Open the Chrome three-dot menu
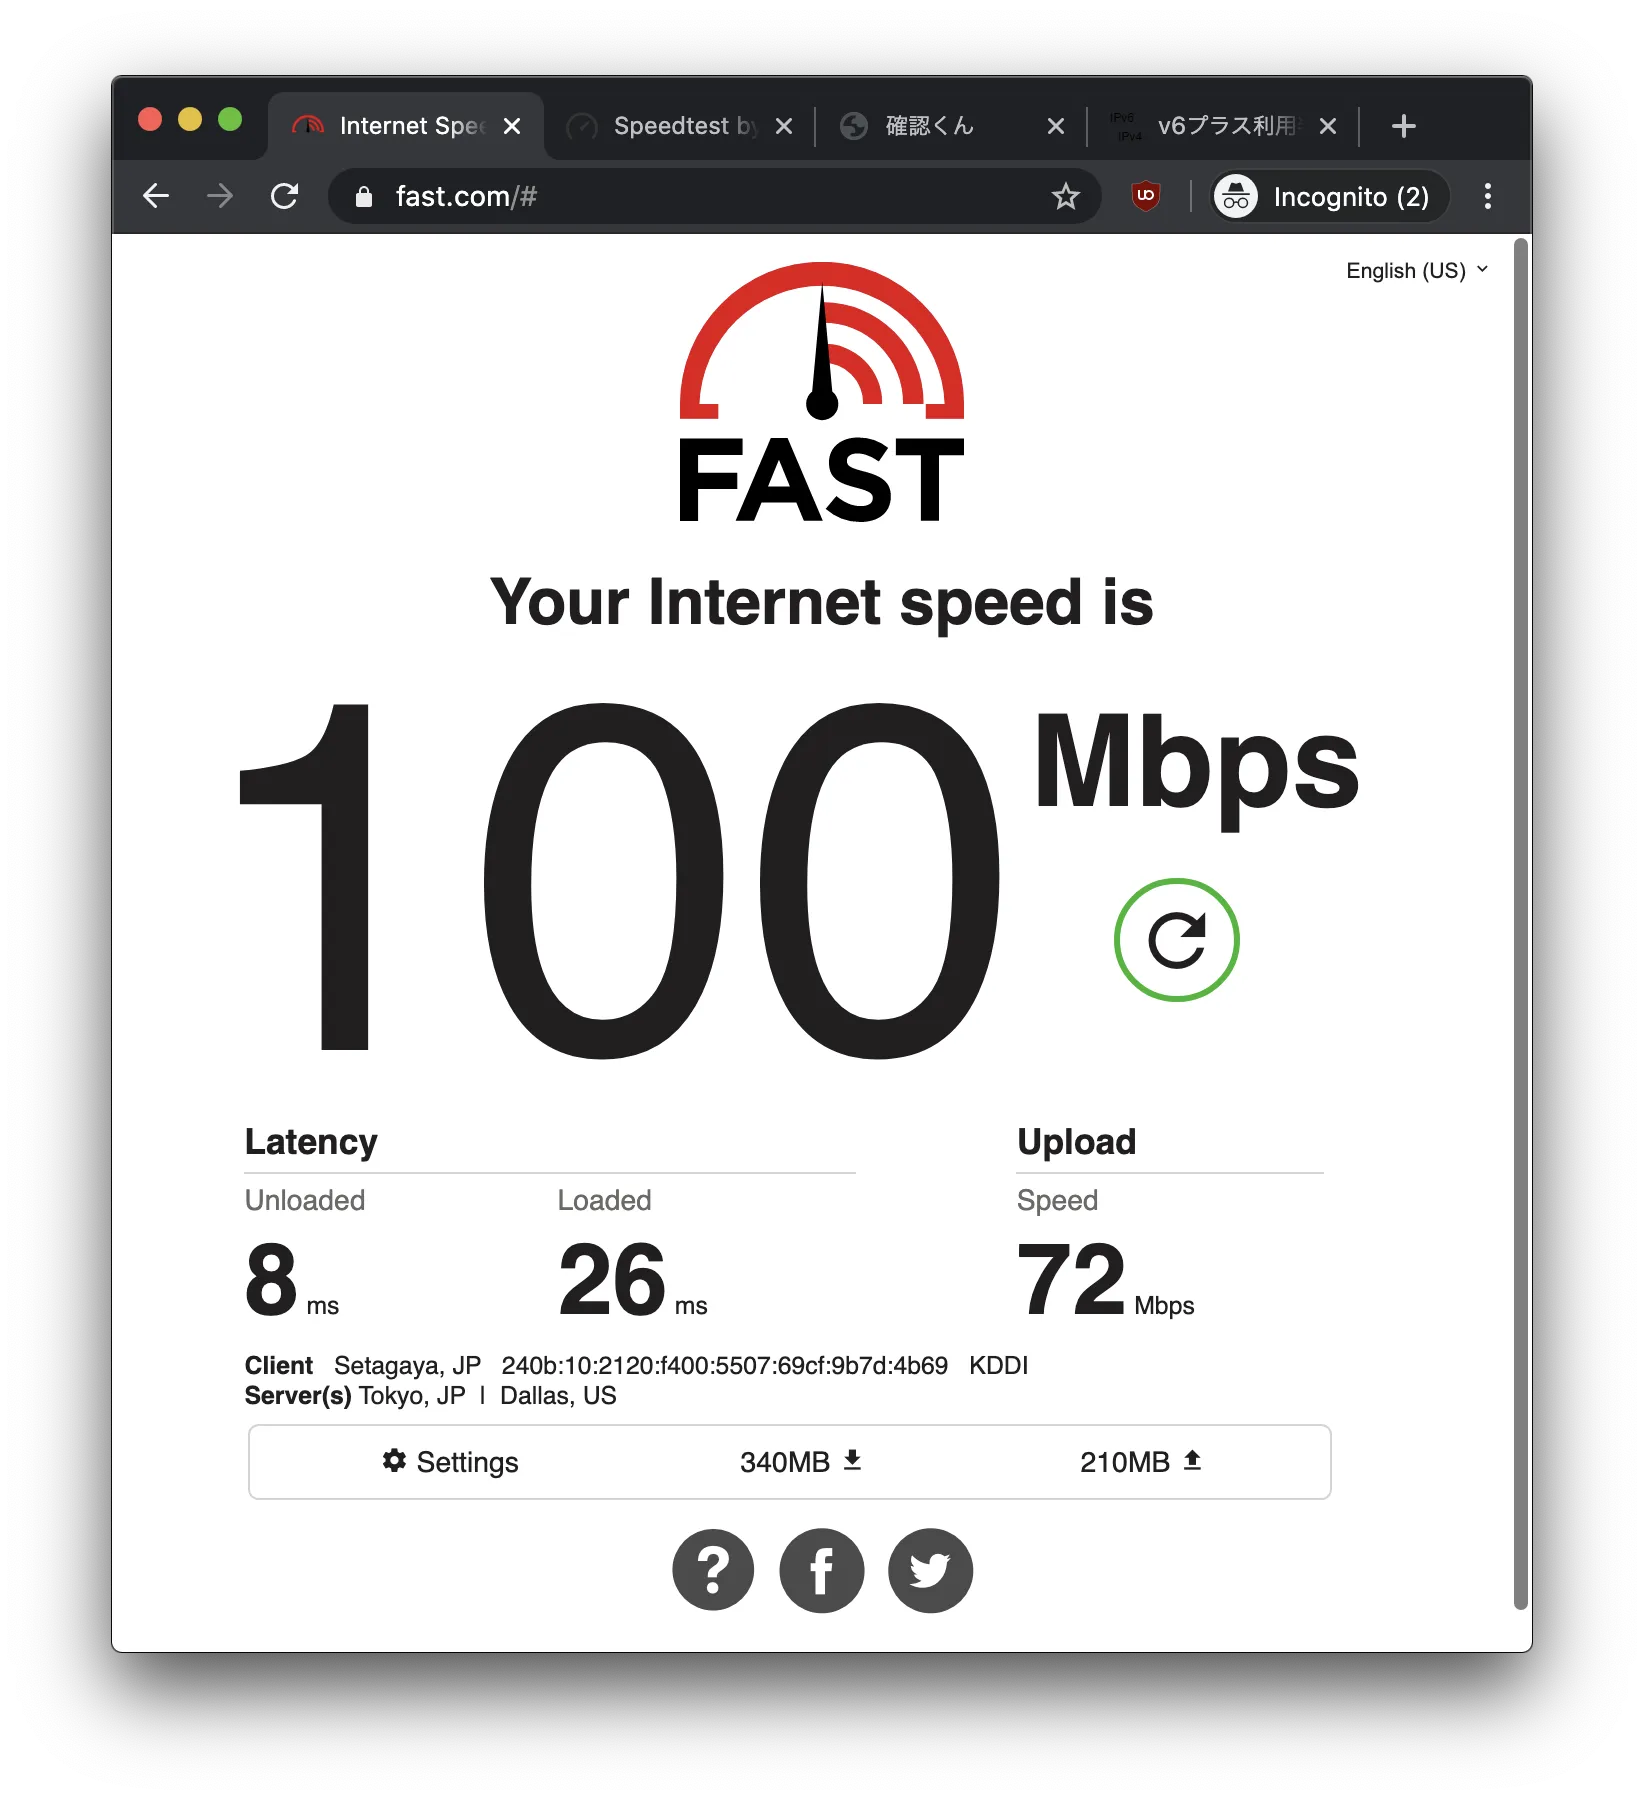1644x1800 pixels. point(1487,196)
